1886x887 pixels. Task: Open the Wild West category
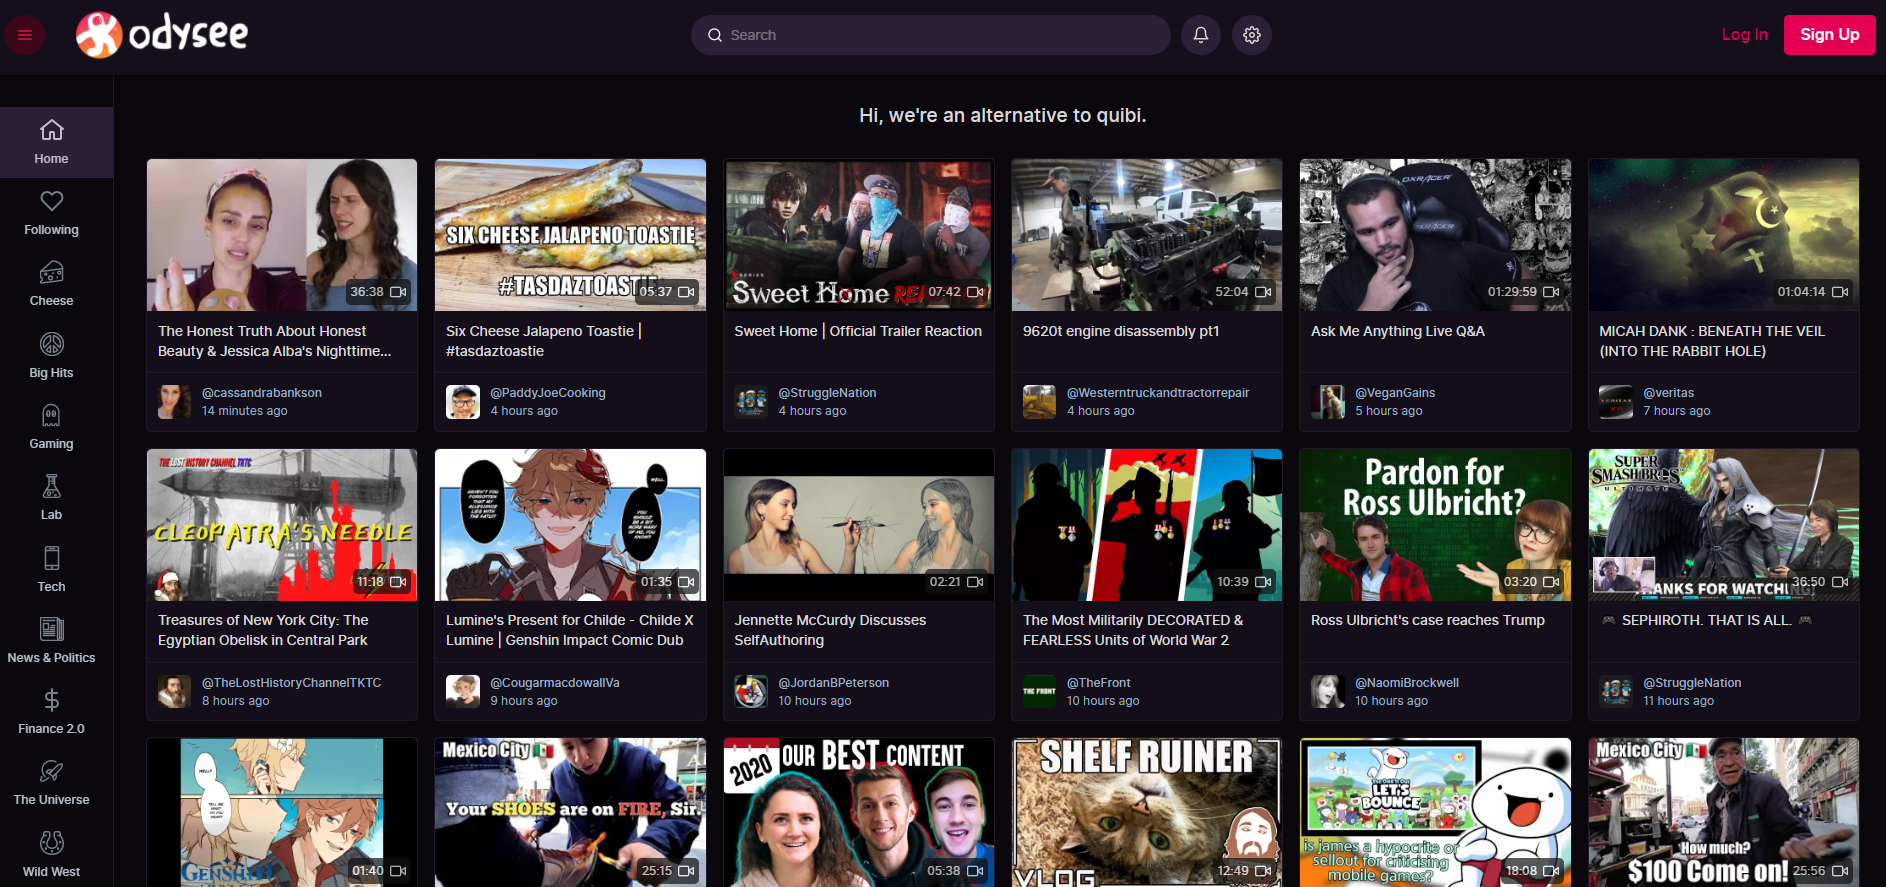click(52, 855)
